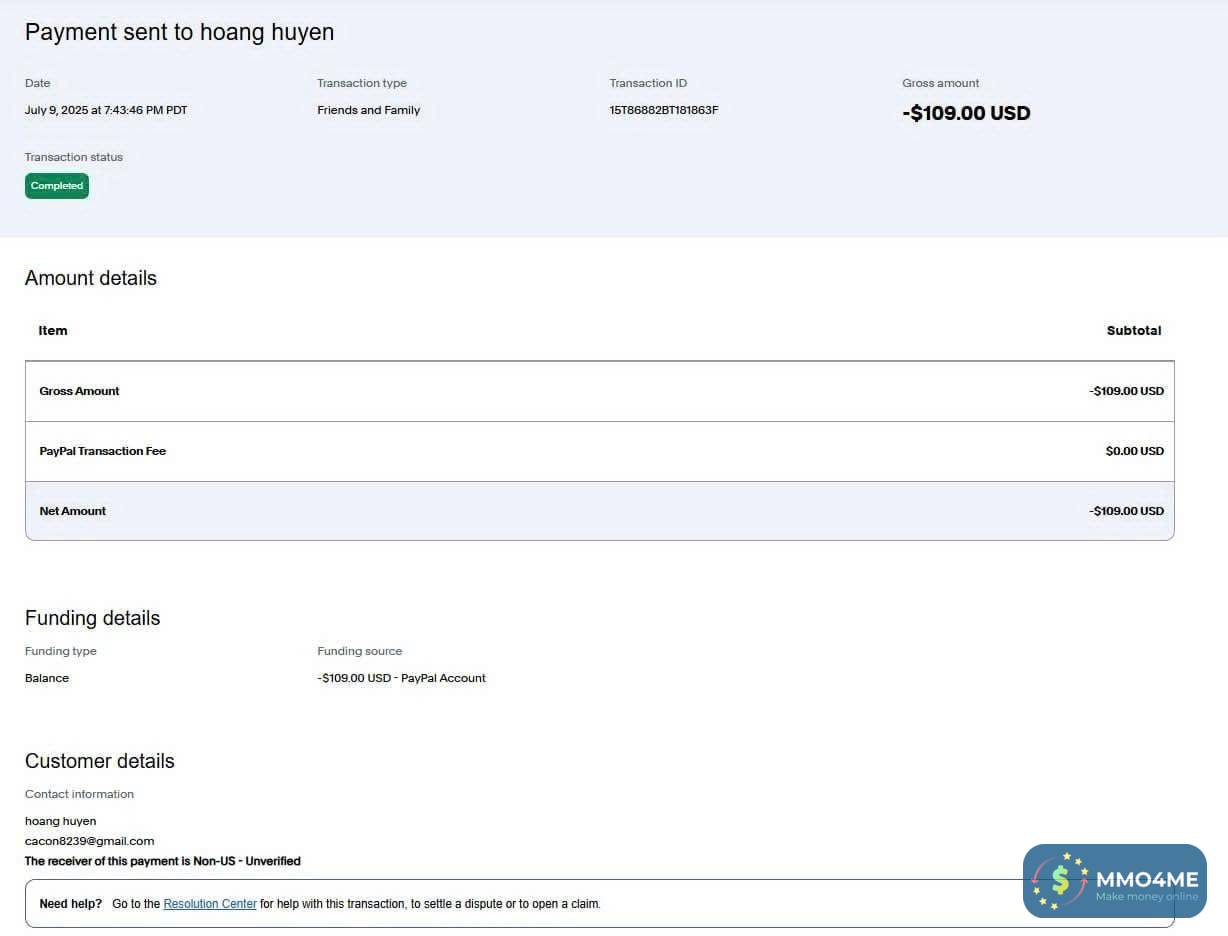This screenshot has height=936, width=1228.
Task: Click the MMO4ME watermark text
Action: point(1146,879)
